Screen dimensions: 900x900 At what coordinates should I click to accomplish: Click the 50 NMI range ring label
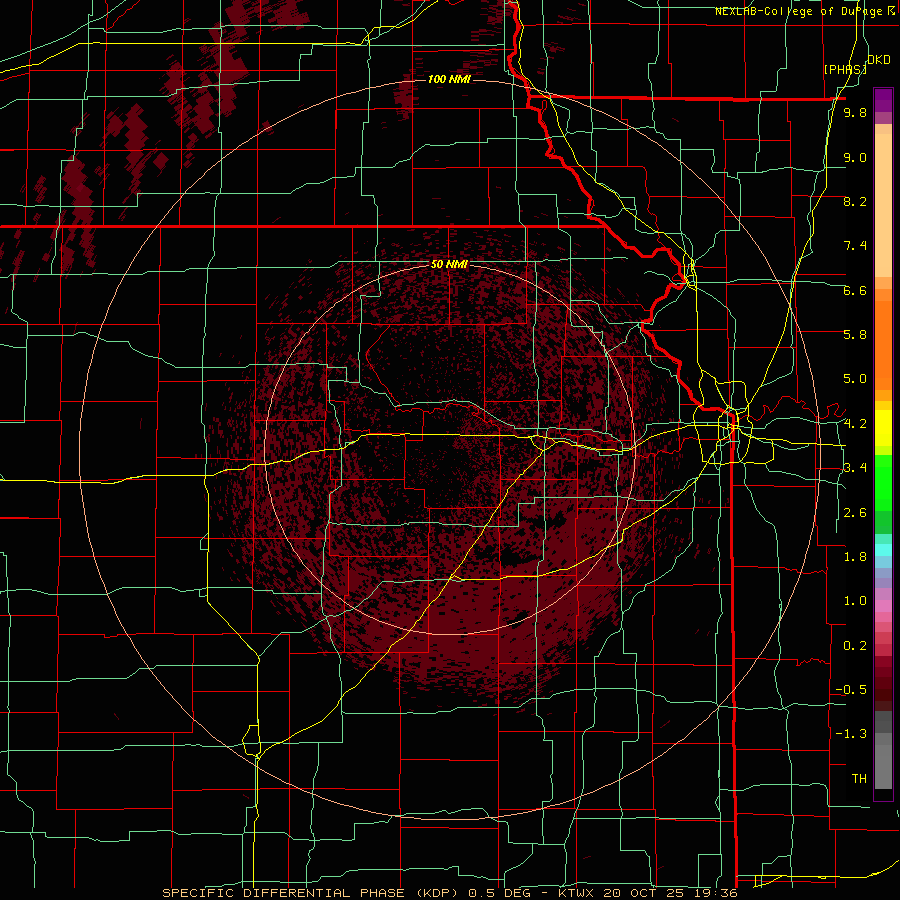click(449, 265)
